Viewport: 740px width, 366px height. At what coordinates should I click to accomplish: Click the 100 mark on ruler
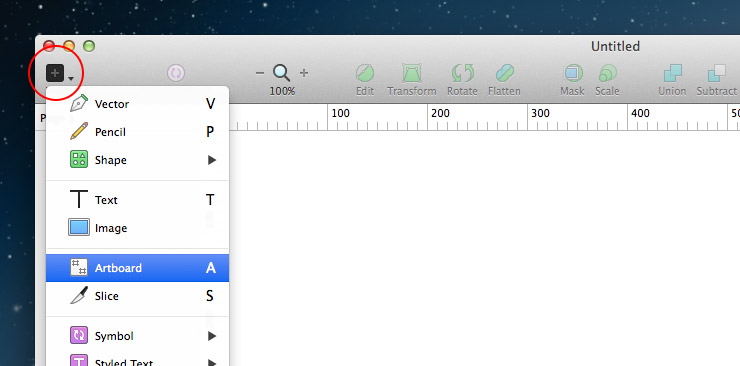pyautogui.click(x=340, y=113)
